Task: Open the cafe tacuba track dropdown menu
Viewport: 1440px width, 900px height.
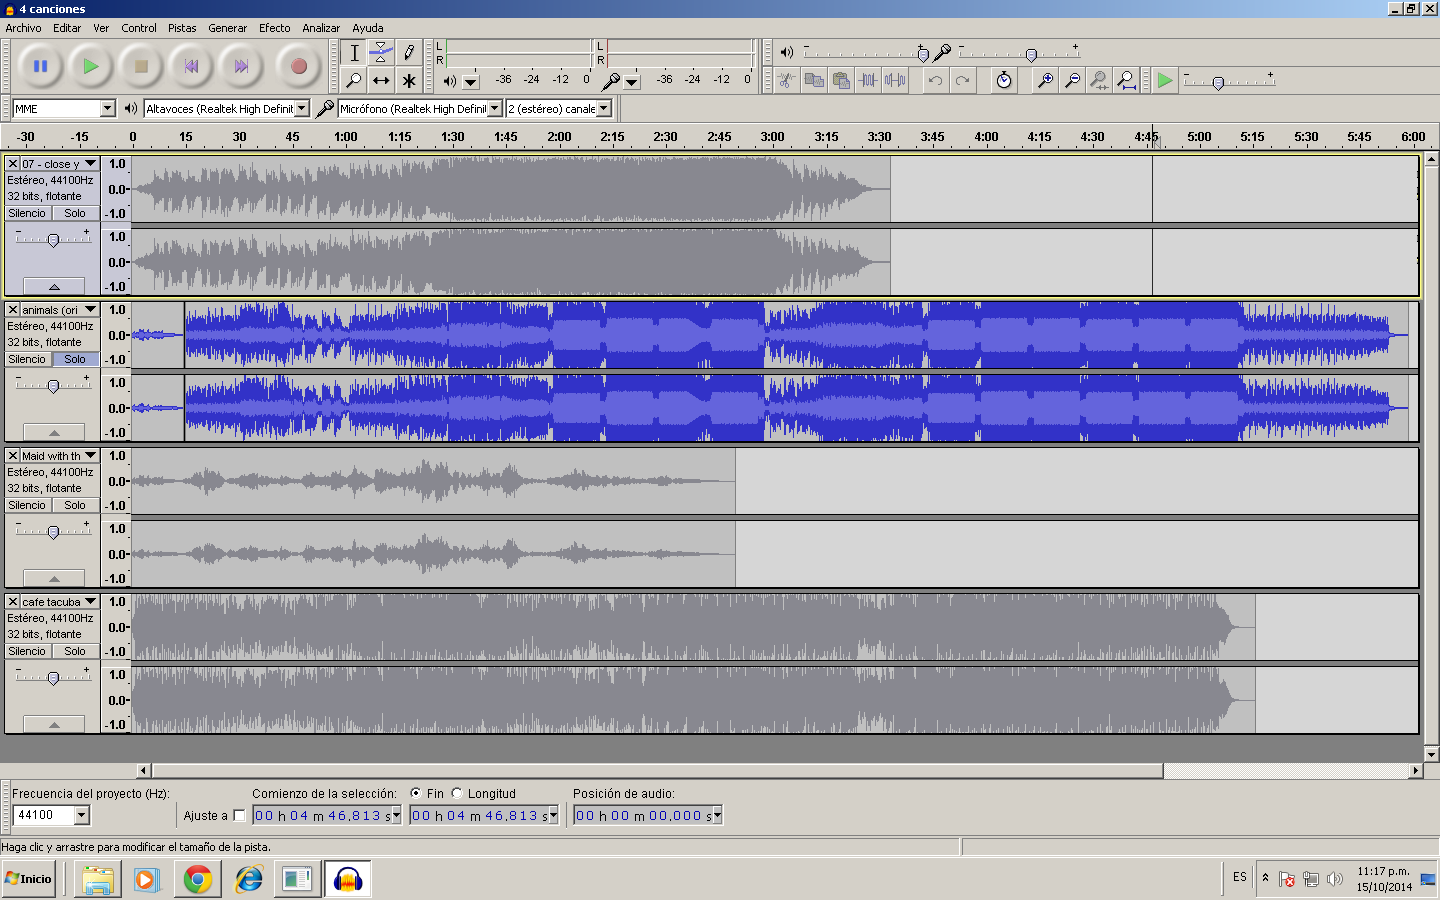Action: (91, 602)
